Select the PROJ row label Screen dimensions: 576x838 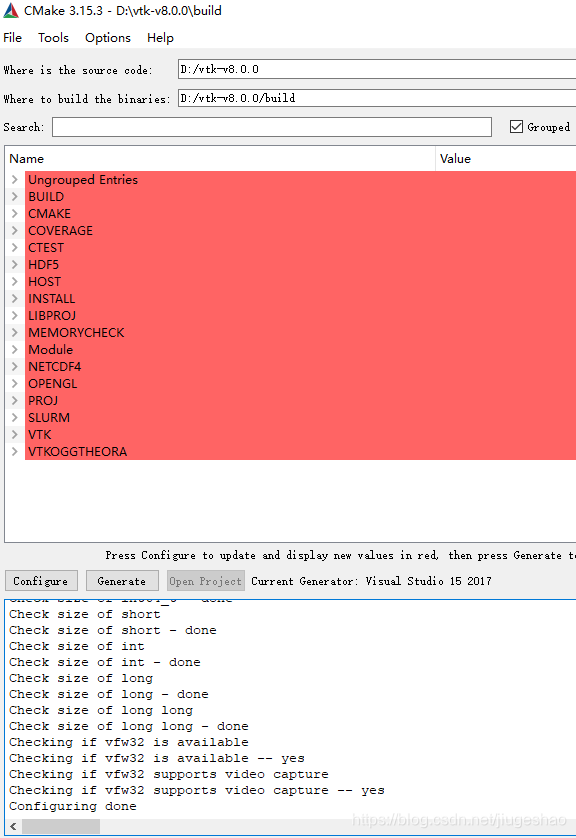point(43,401)
